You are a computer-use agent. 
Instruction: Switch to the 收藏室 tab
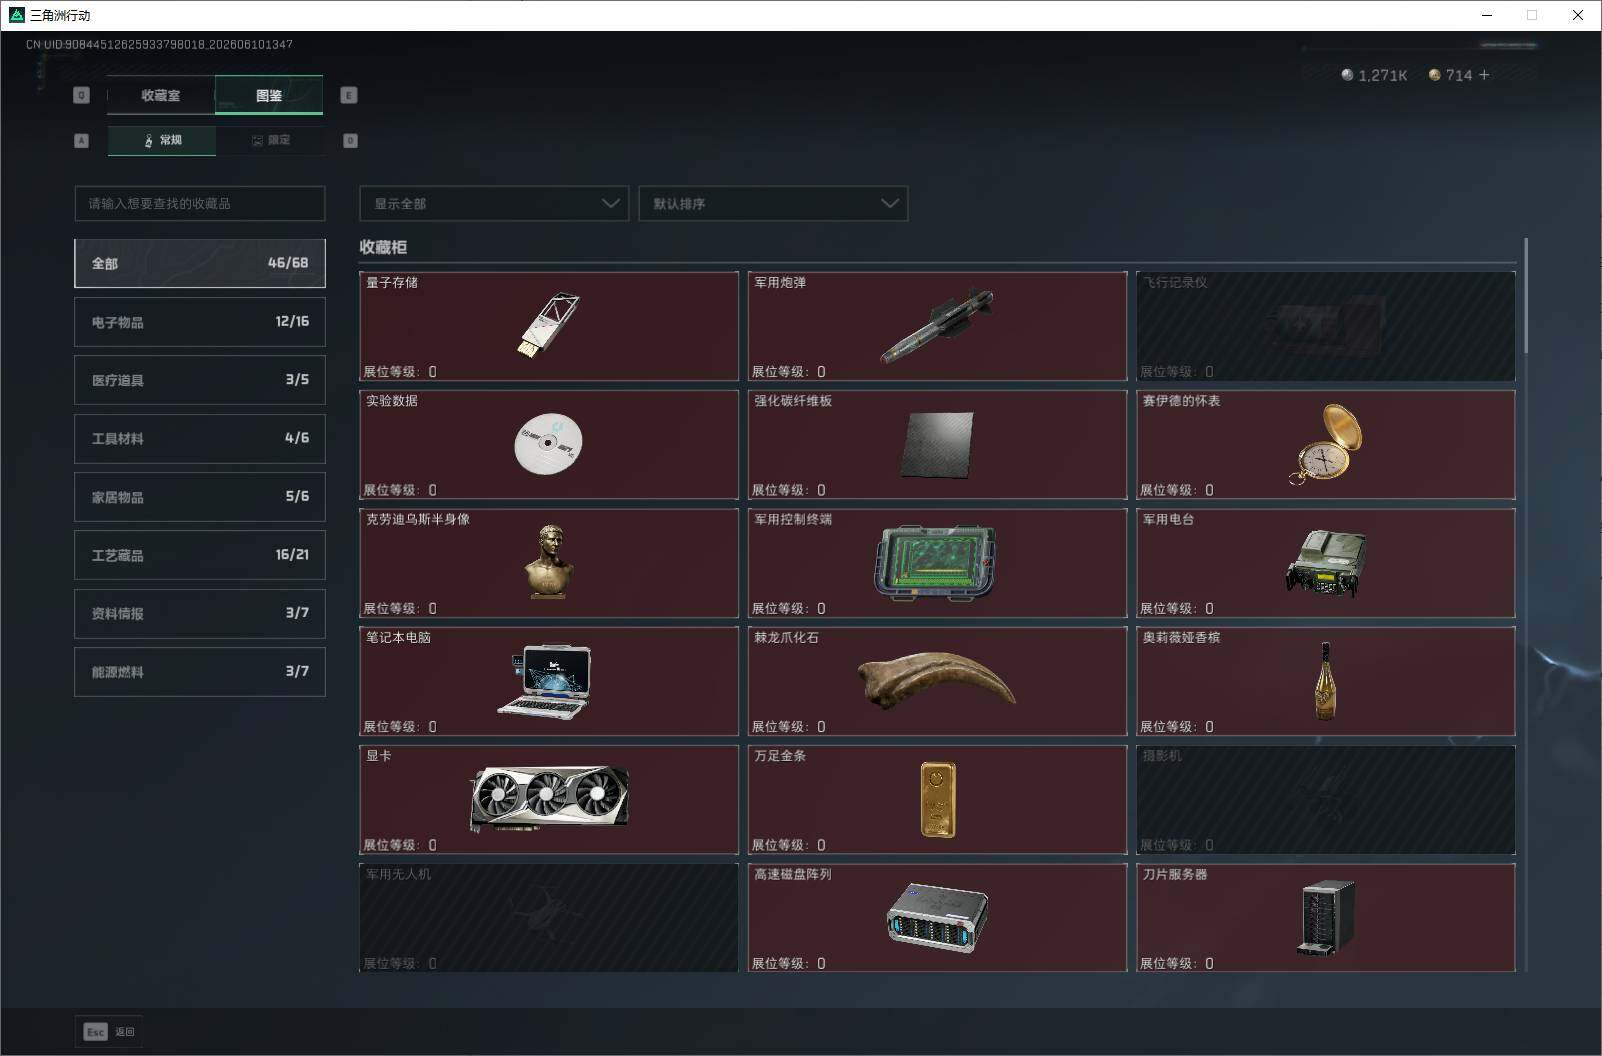point(160,95)
